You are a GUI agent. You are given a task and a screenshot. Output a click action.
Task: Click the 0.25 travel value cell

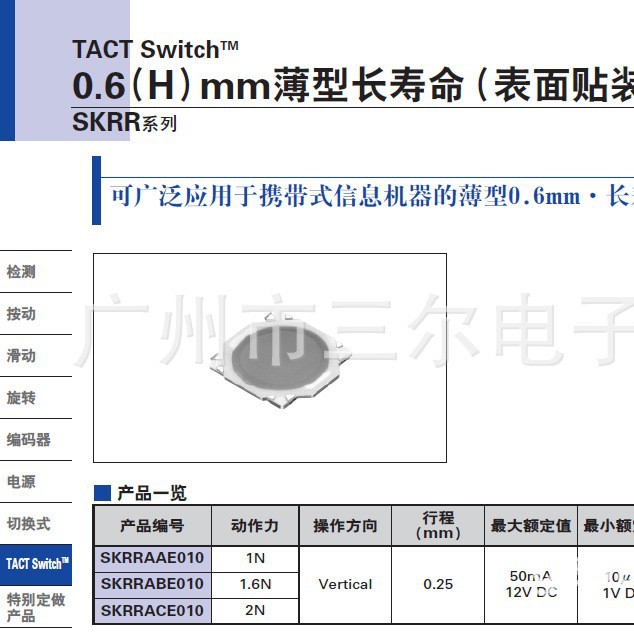[438, 584]
